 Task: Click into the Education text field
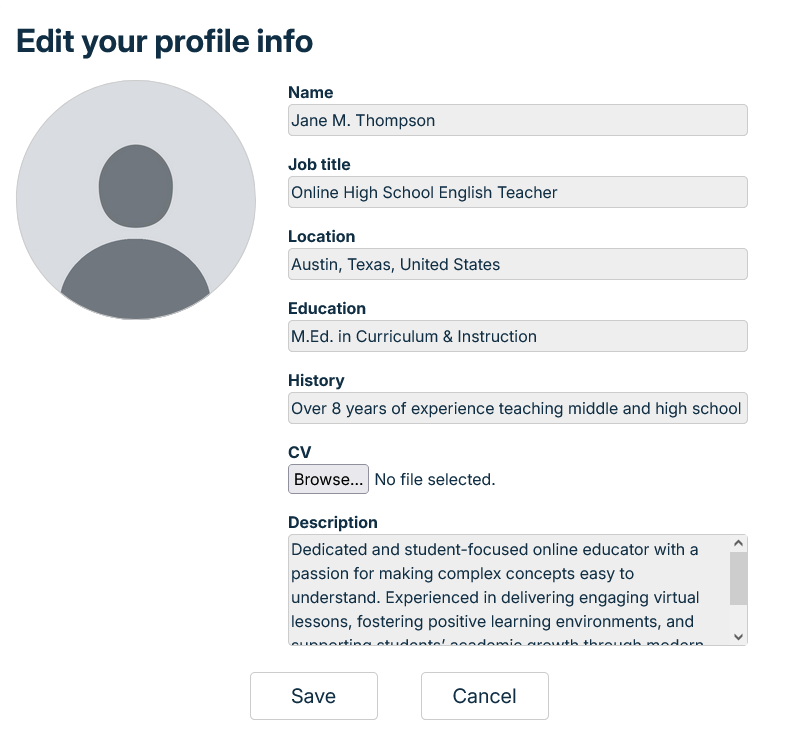point(517,336)
